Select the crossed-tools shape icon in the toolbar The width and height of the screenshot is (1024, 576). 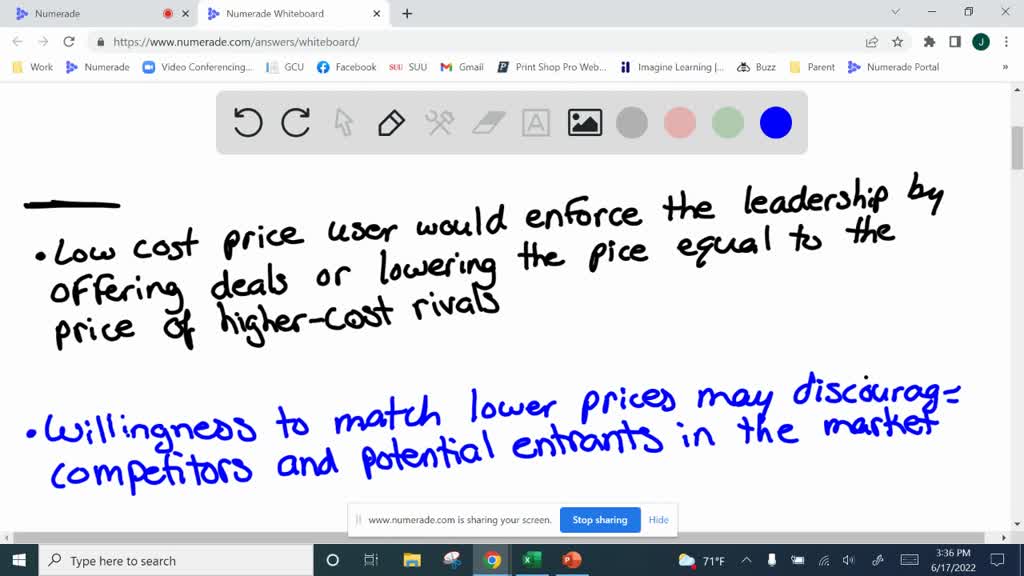coord(439,122)
